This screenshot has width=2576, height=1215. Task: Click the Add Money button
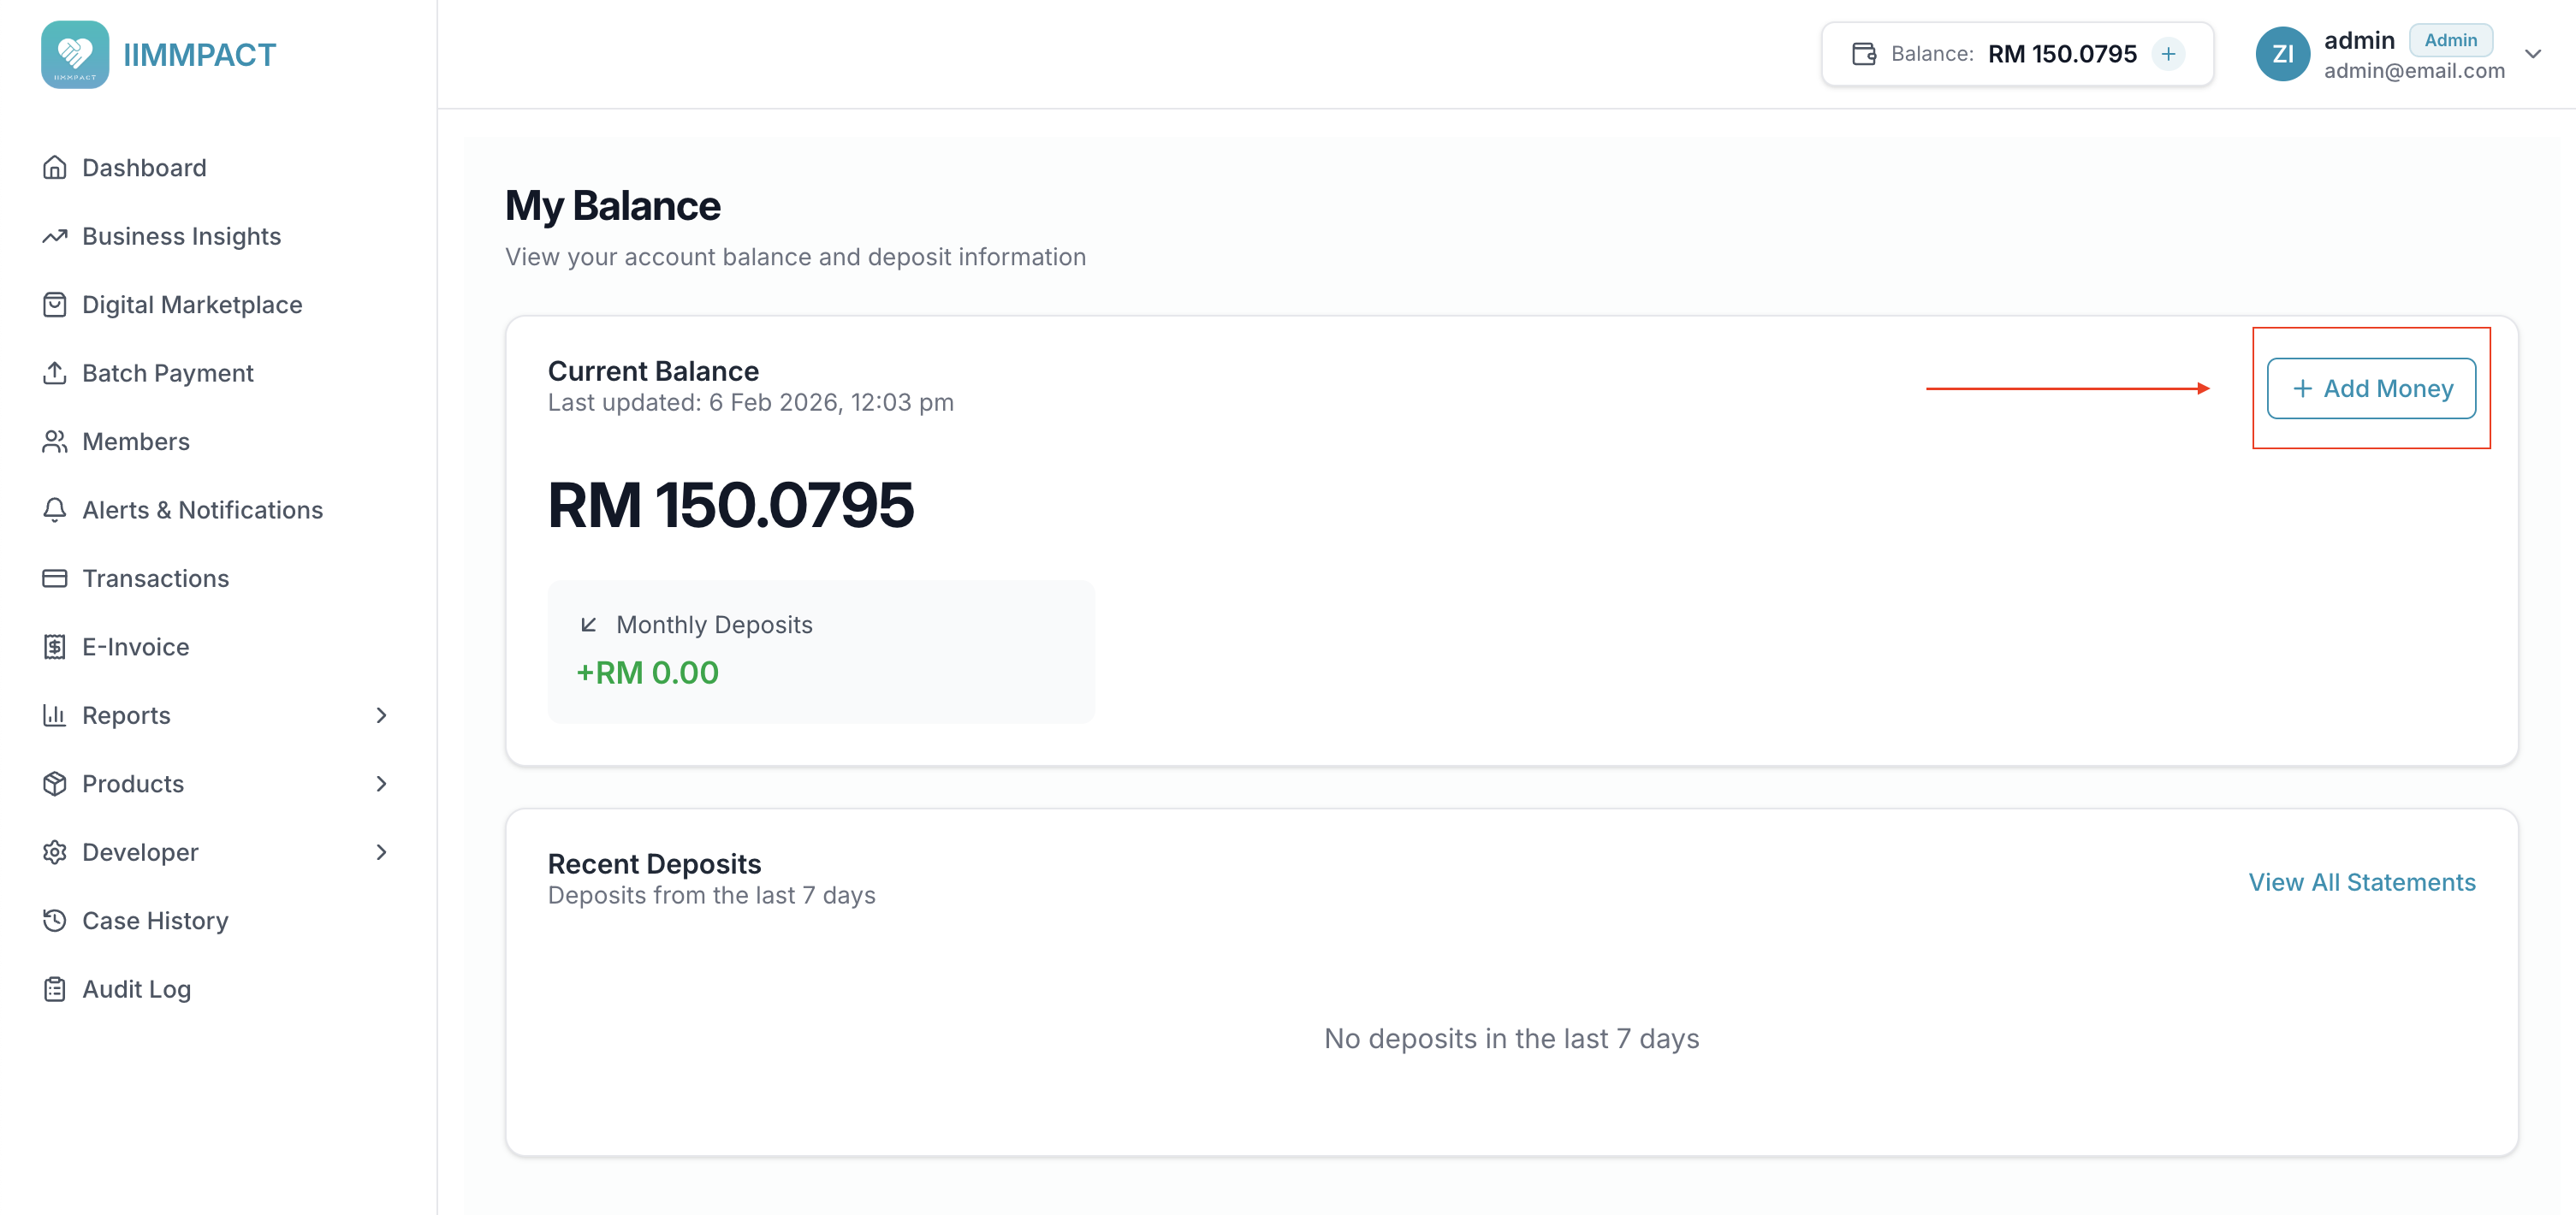point(2370,388)
